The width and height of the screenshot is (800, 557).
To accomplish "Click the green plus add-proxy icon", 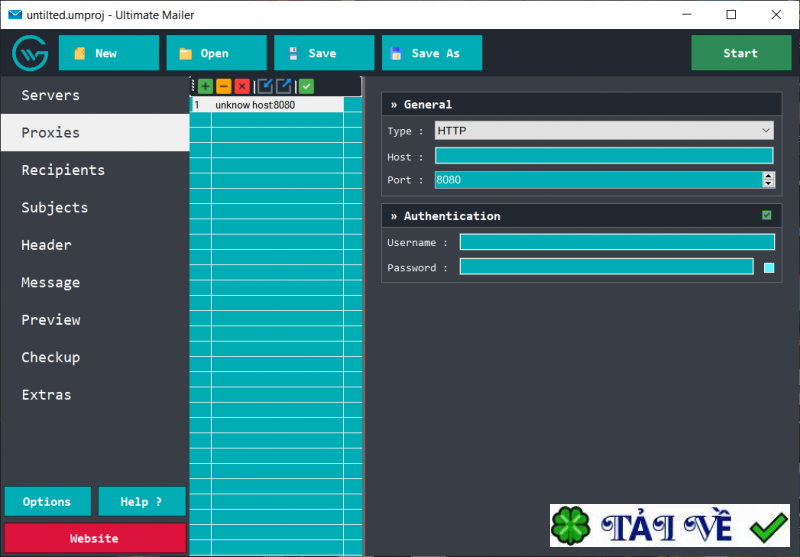I will coord(205,87).
